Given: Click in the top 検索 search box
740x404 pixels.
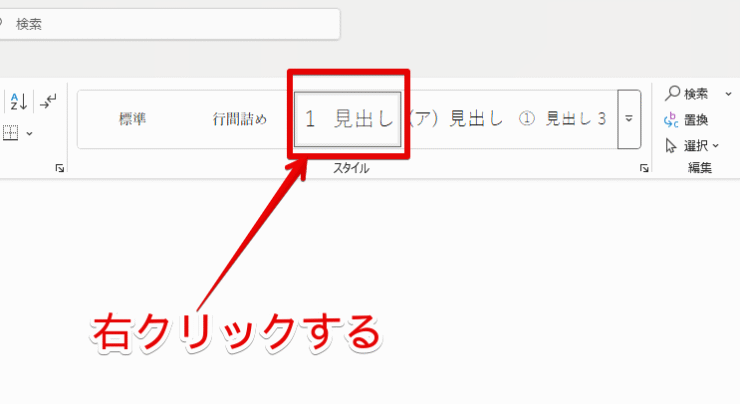Looking at the screenshot, I should [169, 24].
